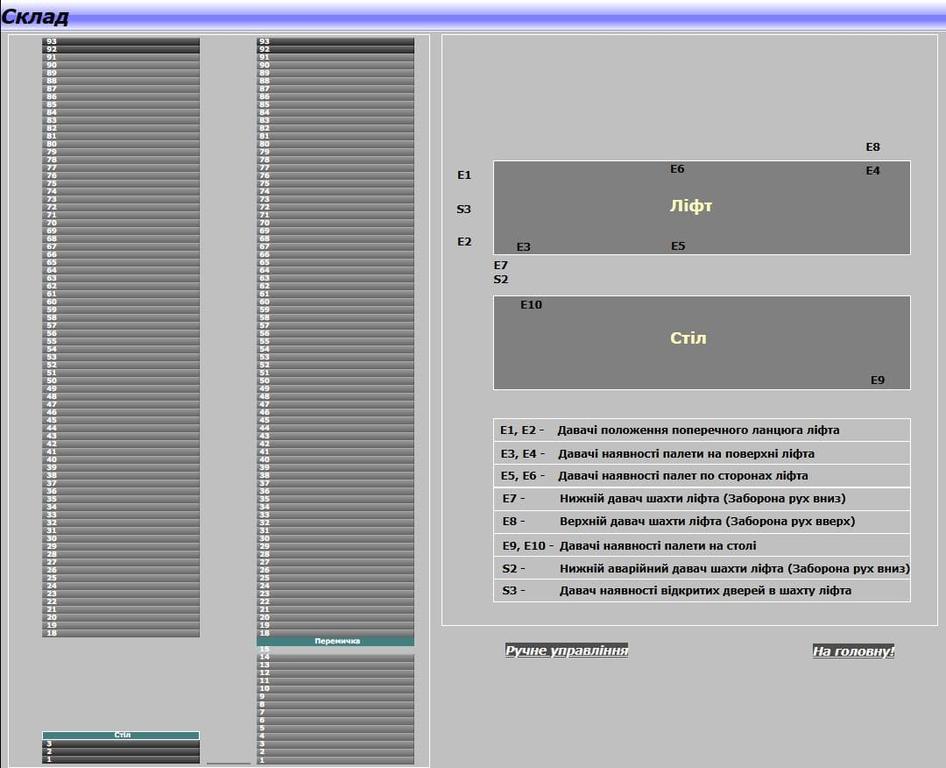
Task: Select cell 93 in the left rack column
Action: [x=121, y=42]
